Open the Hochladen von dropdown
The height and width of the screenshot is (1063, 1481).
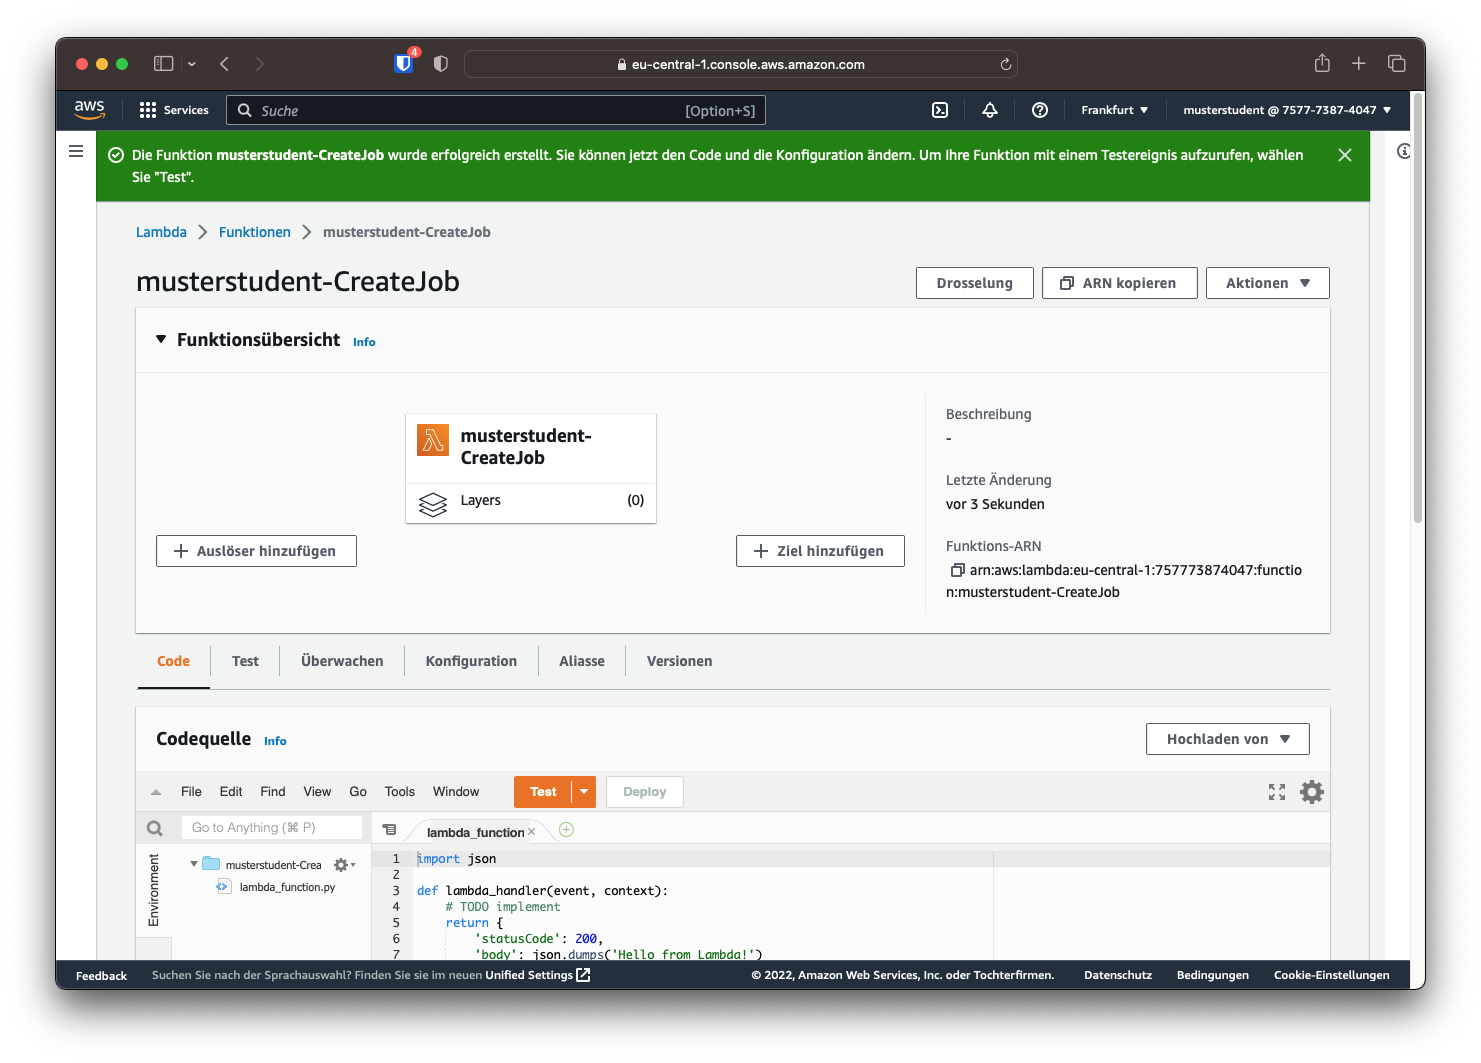point(1228,739)
